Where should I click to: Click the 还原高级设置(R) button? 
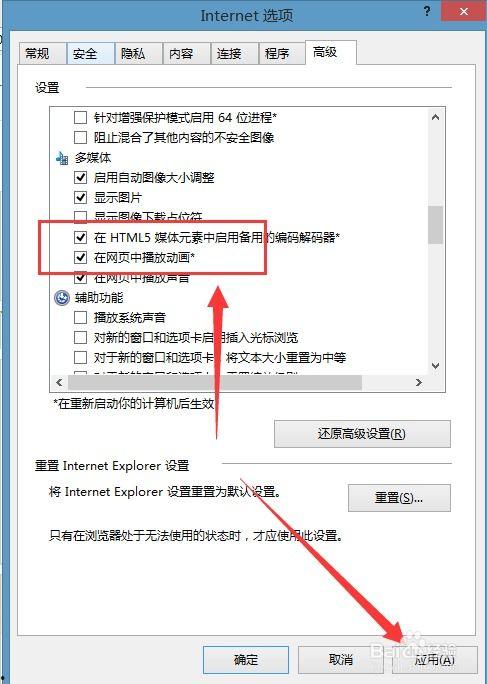pyautogui.click(x=362, y=434)
